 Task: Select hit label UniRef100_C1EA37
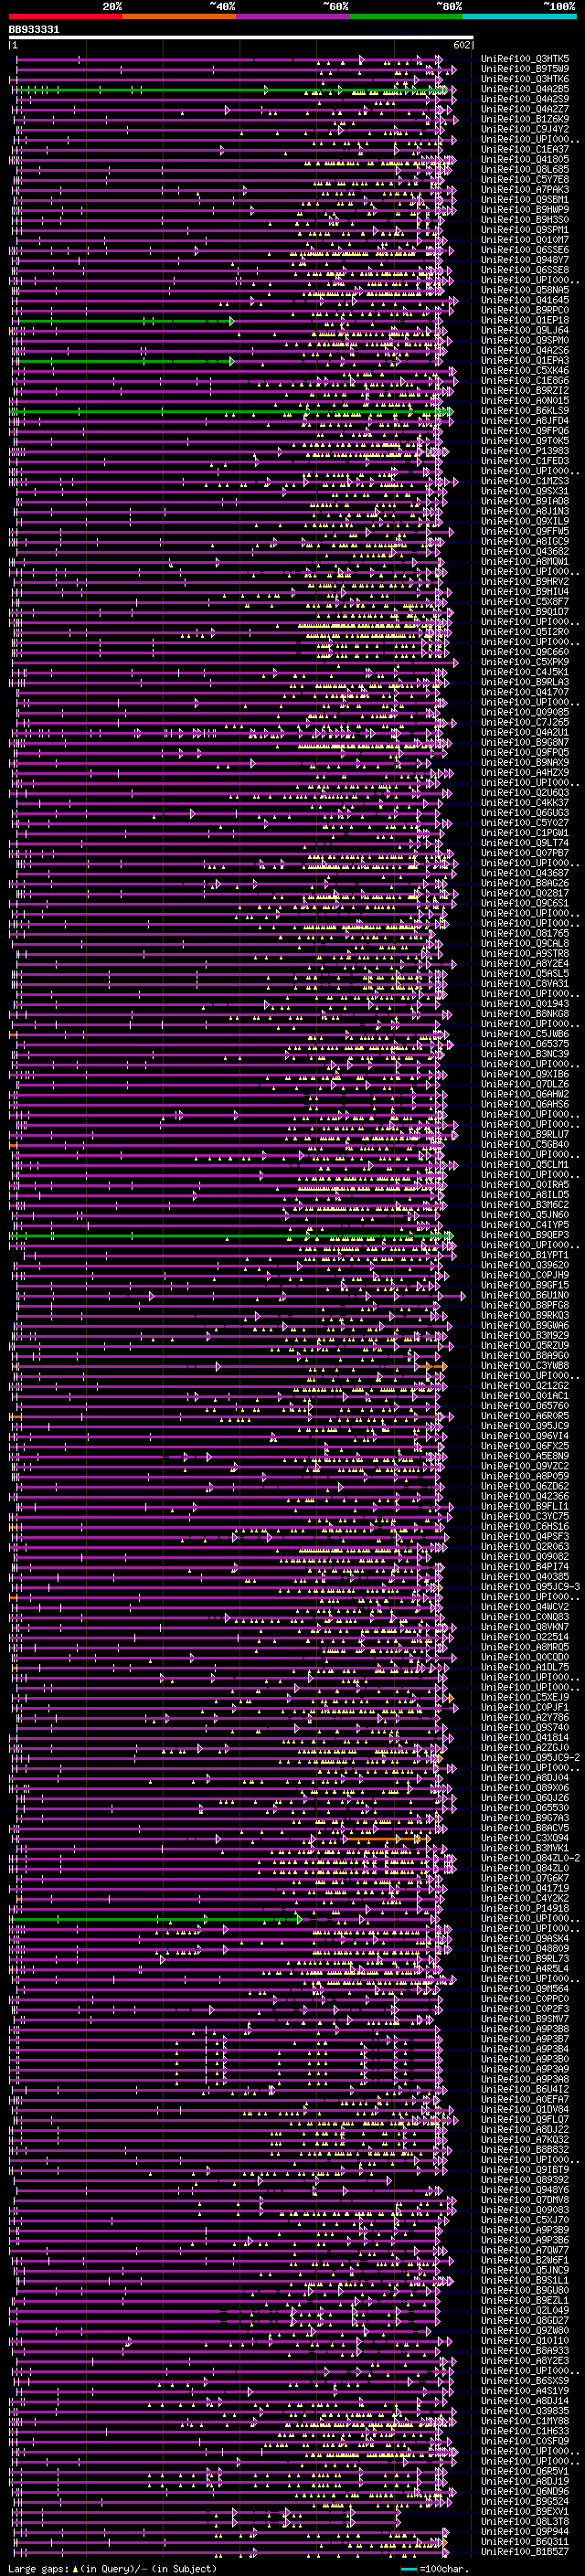pyautogui.click(x=525, y=149)
